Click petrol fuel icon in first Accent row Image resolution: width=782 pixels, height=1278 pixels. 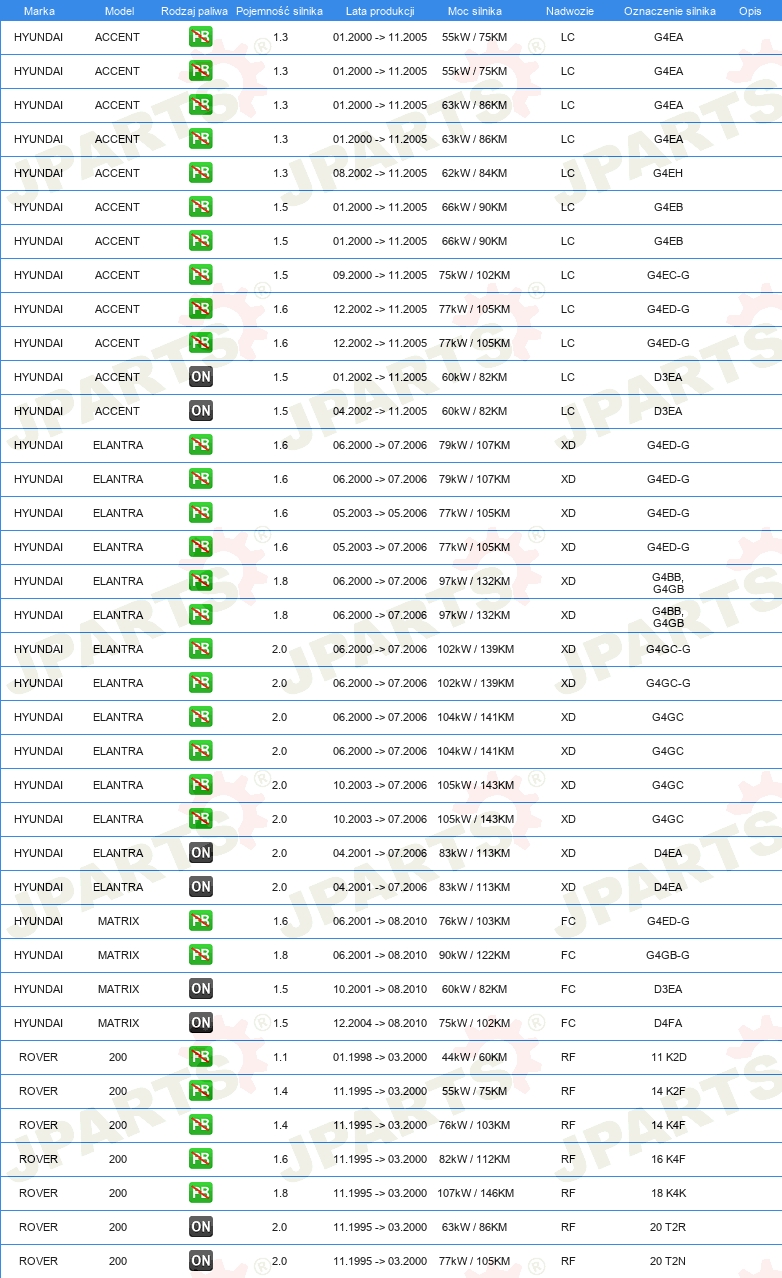pyautogui.click(x=201, y=37)
